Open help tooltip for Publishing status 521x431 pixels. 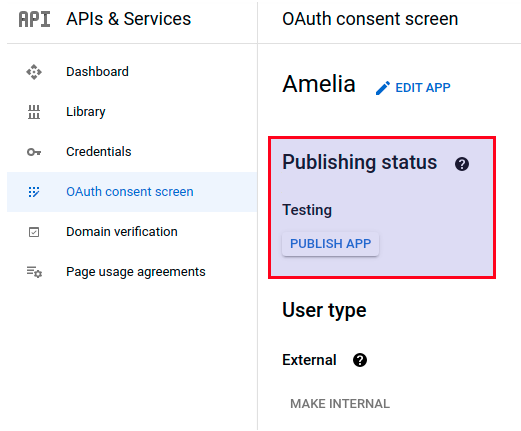[x=462, y=164]
